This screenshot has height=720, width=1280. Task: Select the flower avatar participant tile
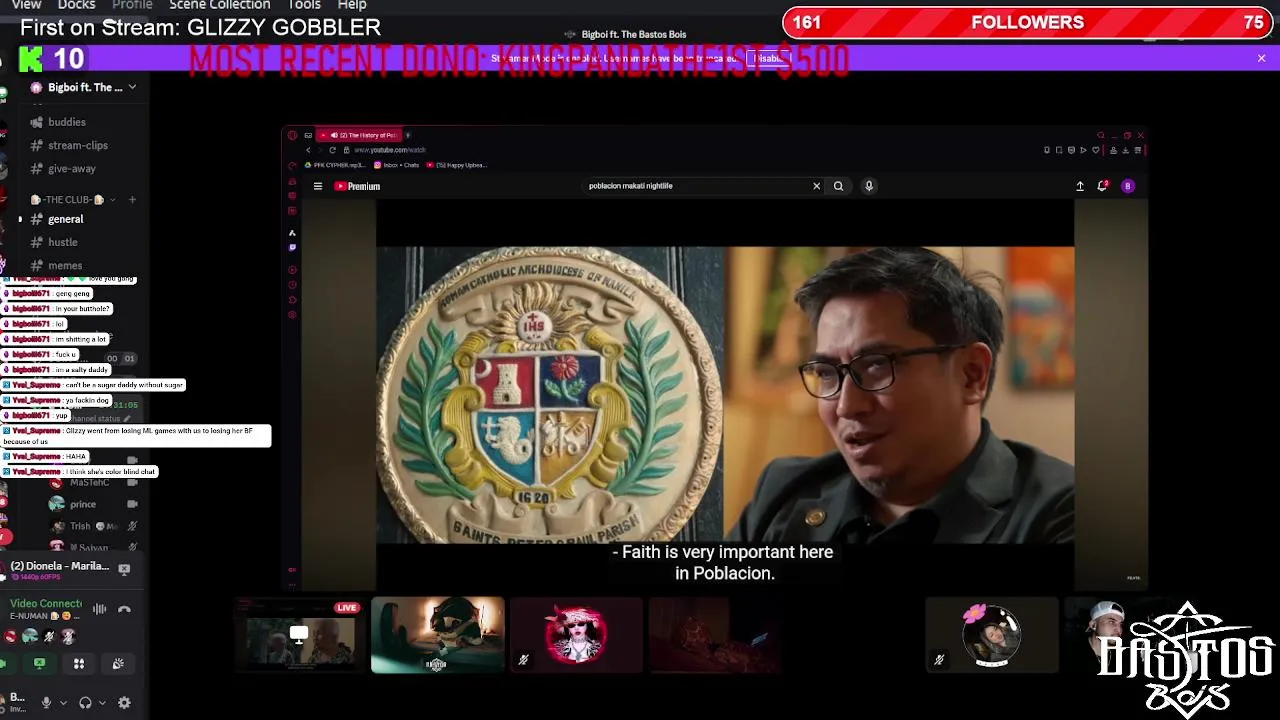[991, 635]
